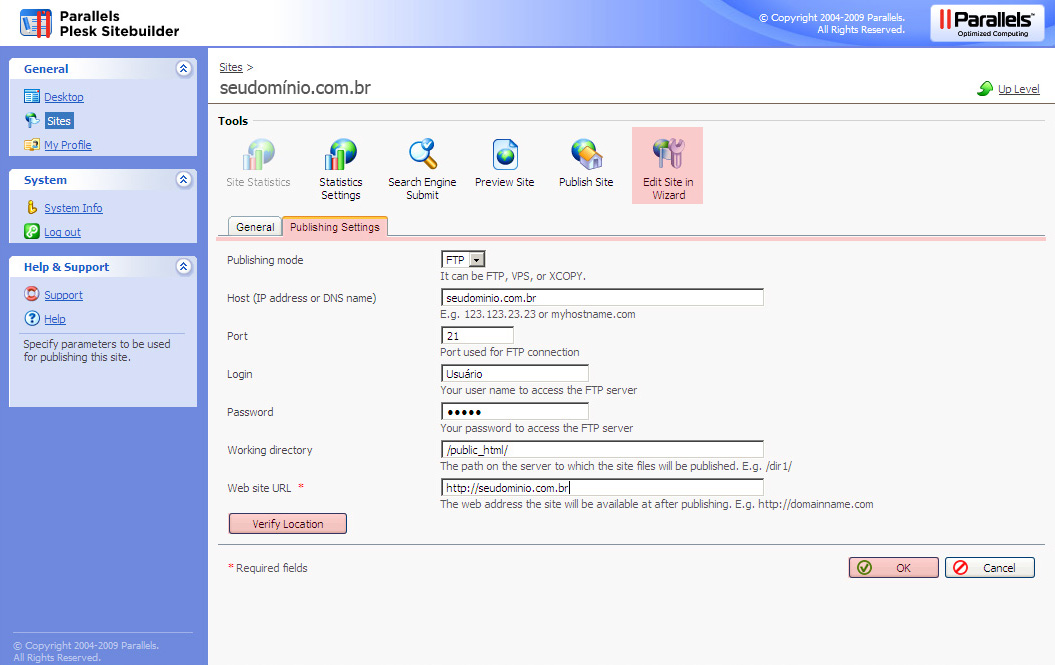Collapse the Help & Support panel

tap(184, 267)
